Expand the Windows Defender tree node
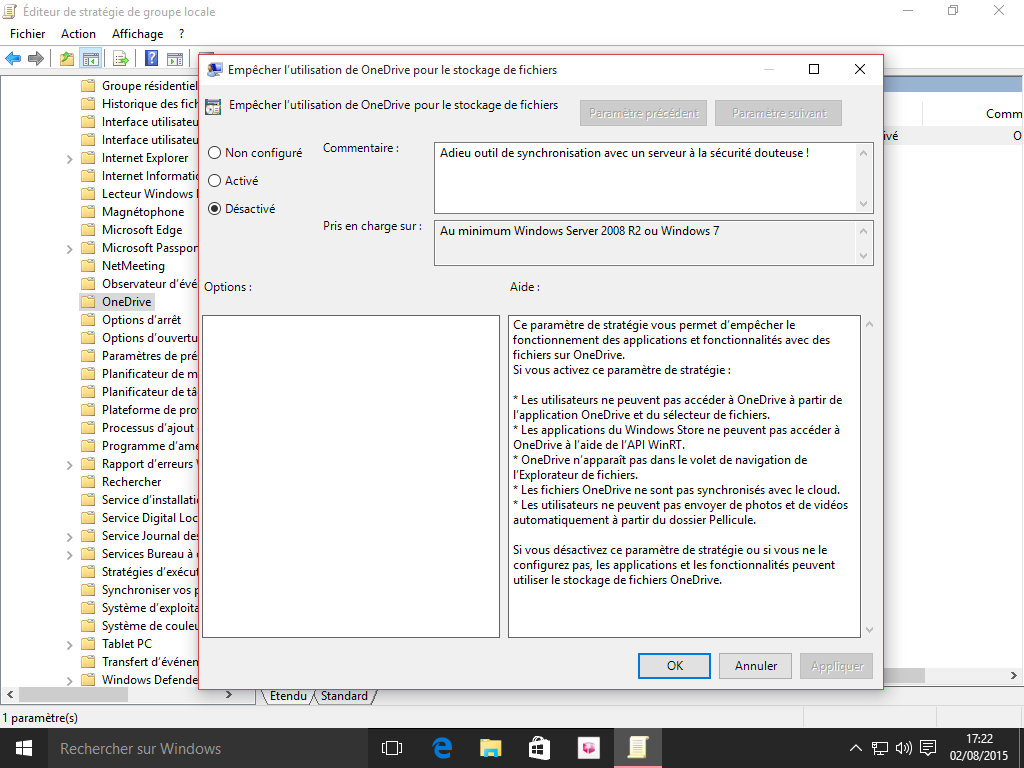Screen dimensions: 1024x768 pos(69,680)
